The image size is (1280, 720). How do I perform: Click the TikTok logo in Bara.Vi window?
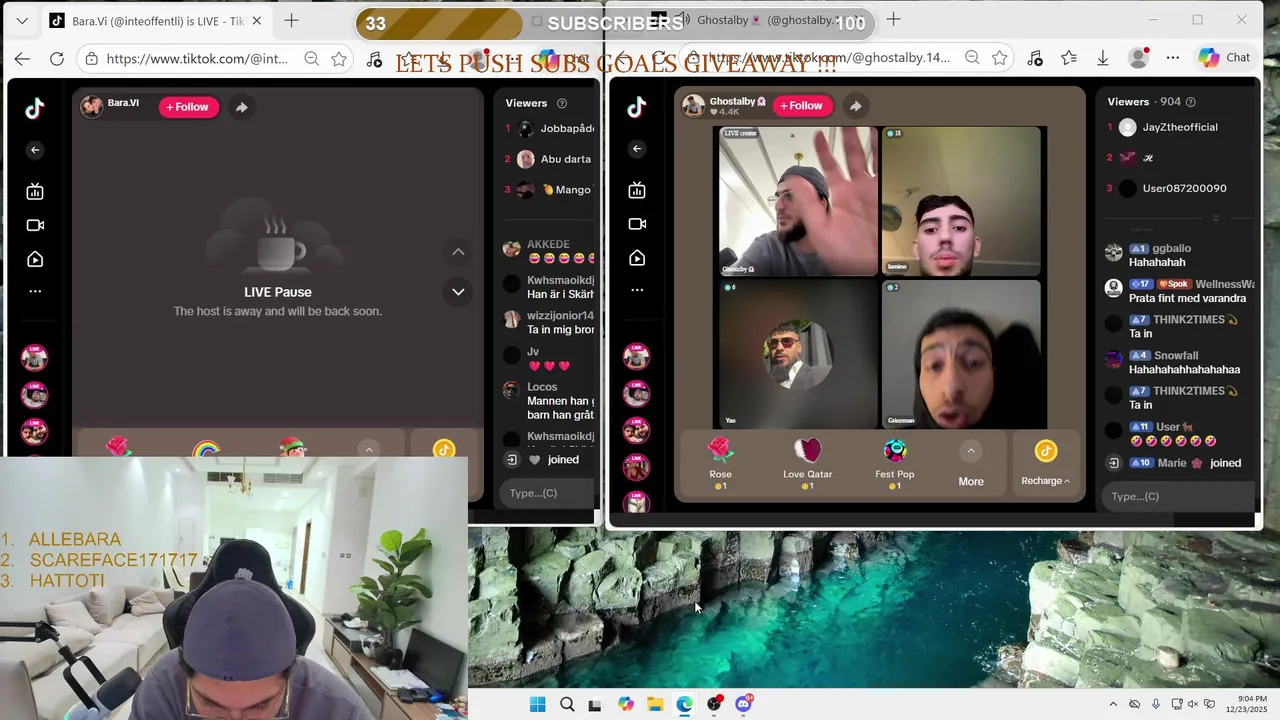tap(35, 108)
